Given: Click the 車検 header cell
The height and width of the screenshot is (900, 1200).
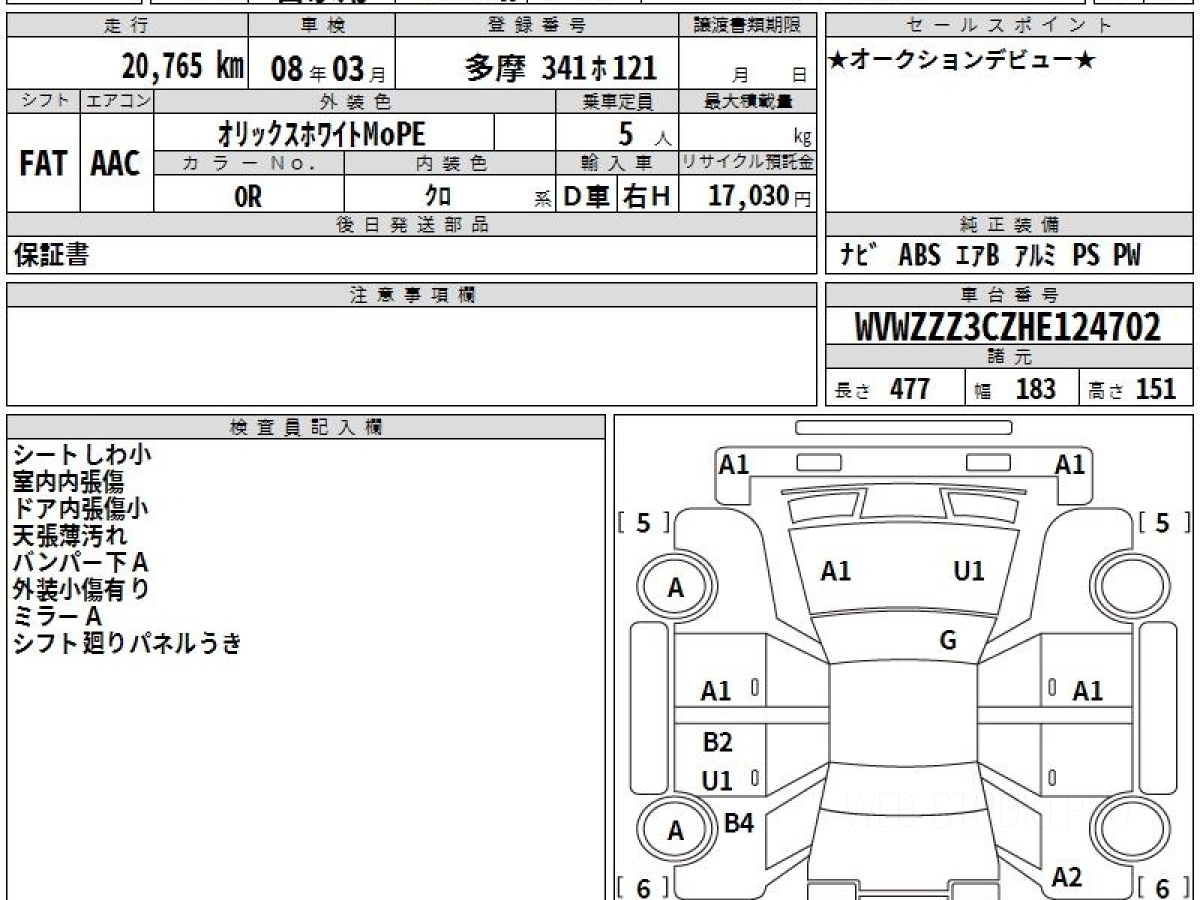Looking at the screenshot, I should [x=320, y=26].
